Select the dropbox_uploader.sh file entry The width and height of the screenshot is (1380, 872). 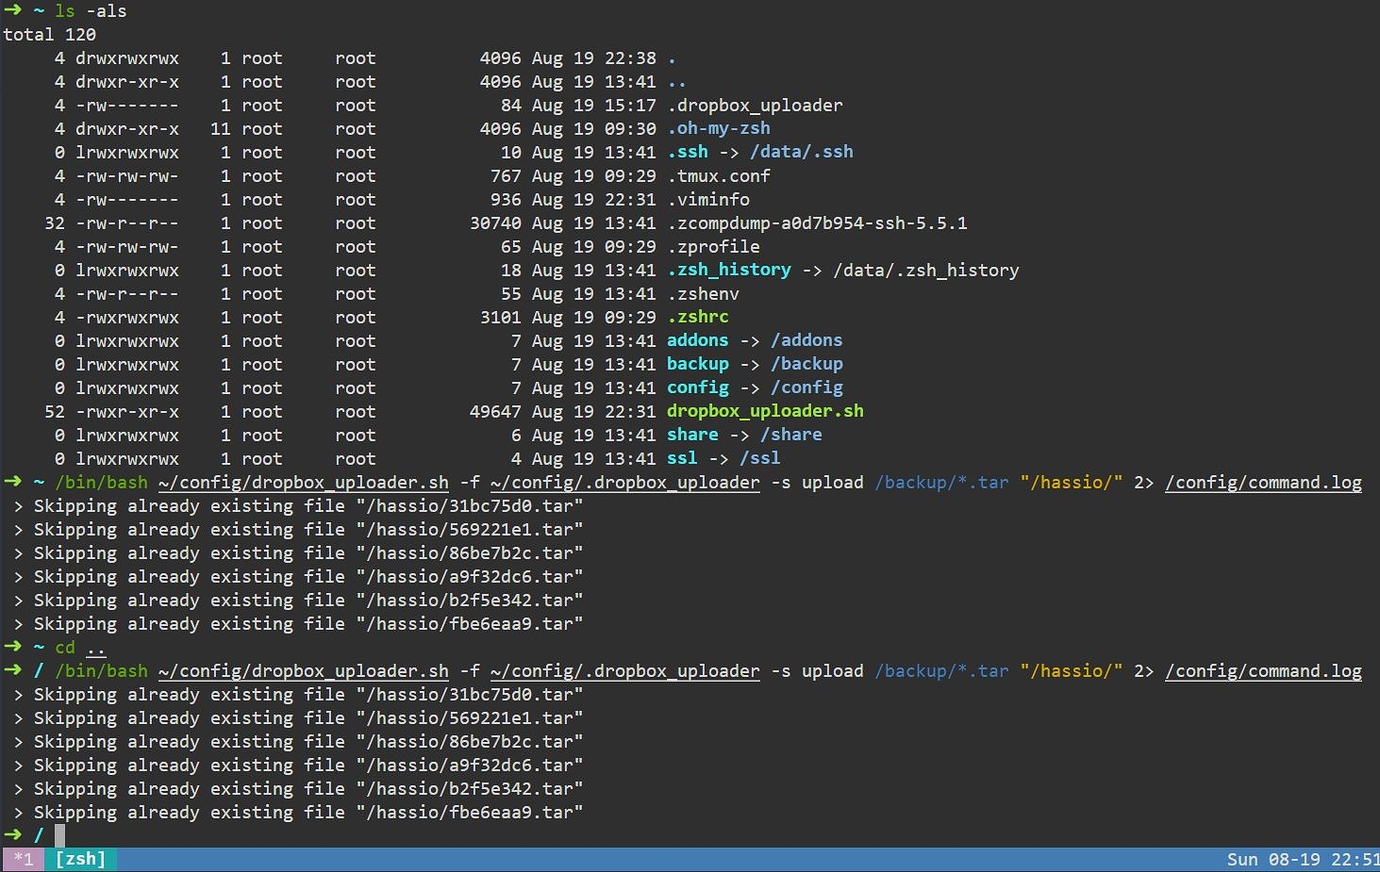click(764, 411)
